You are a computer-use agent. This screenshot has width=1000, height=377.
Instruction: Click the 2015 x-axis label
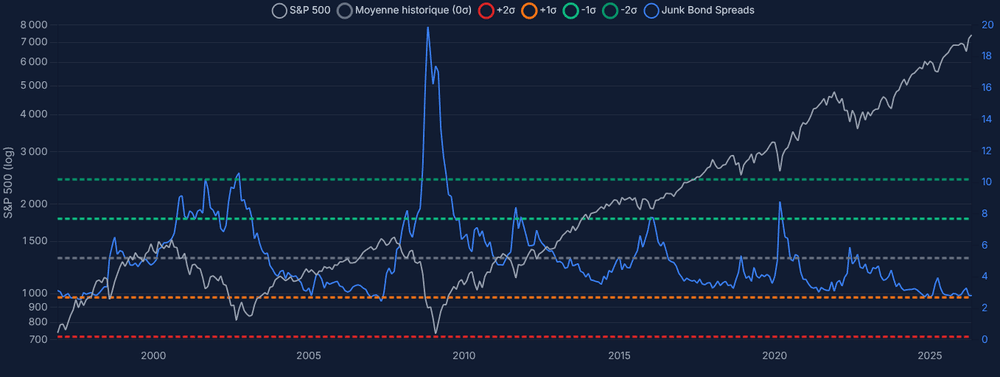619,355
